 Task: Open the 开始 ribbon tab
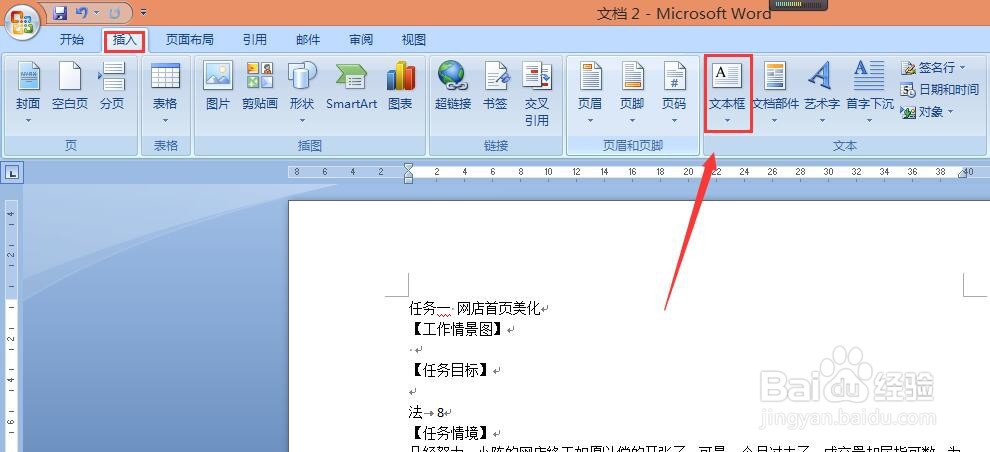(71, 40)
